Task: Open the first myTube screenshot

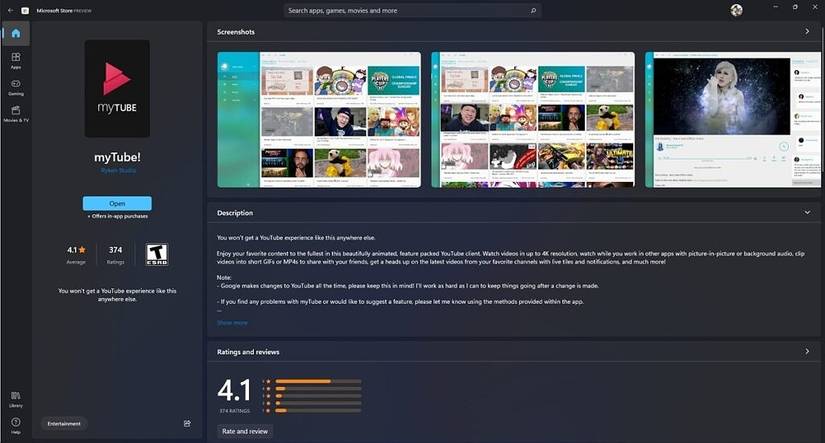Action: point(319,119)
